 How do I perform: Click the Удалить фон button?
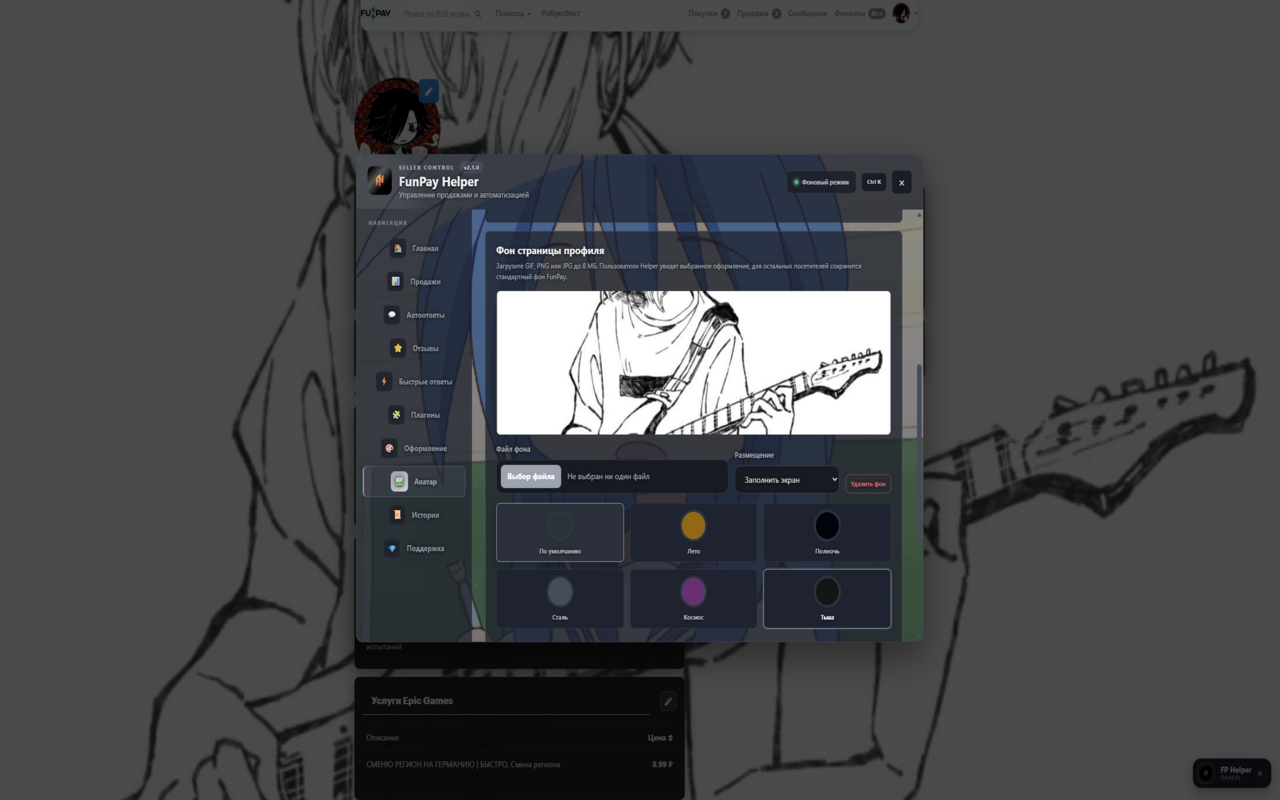pos(868,484)
